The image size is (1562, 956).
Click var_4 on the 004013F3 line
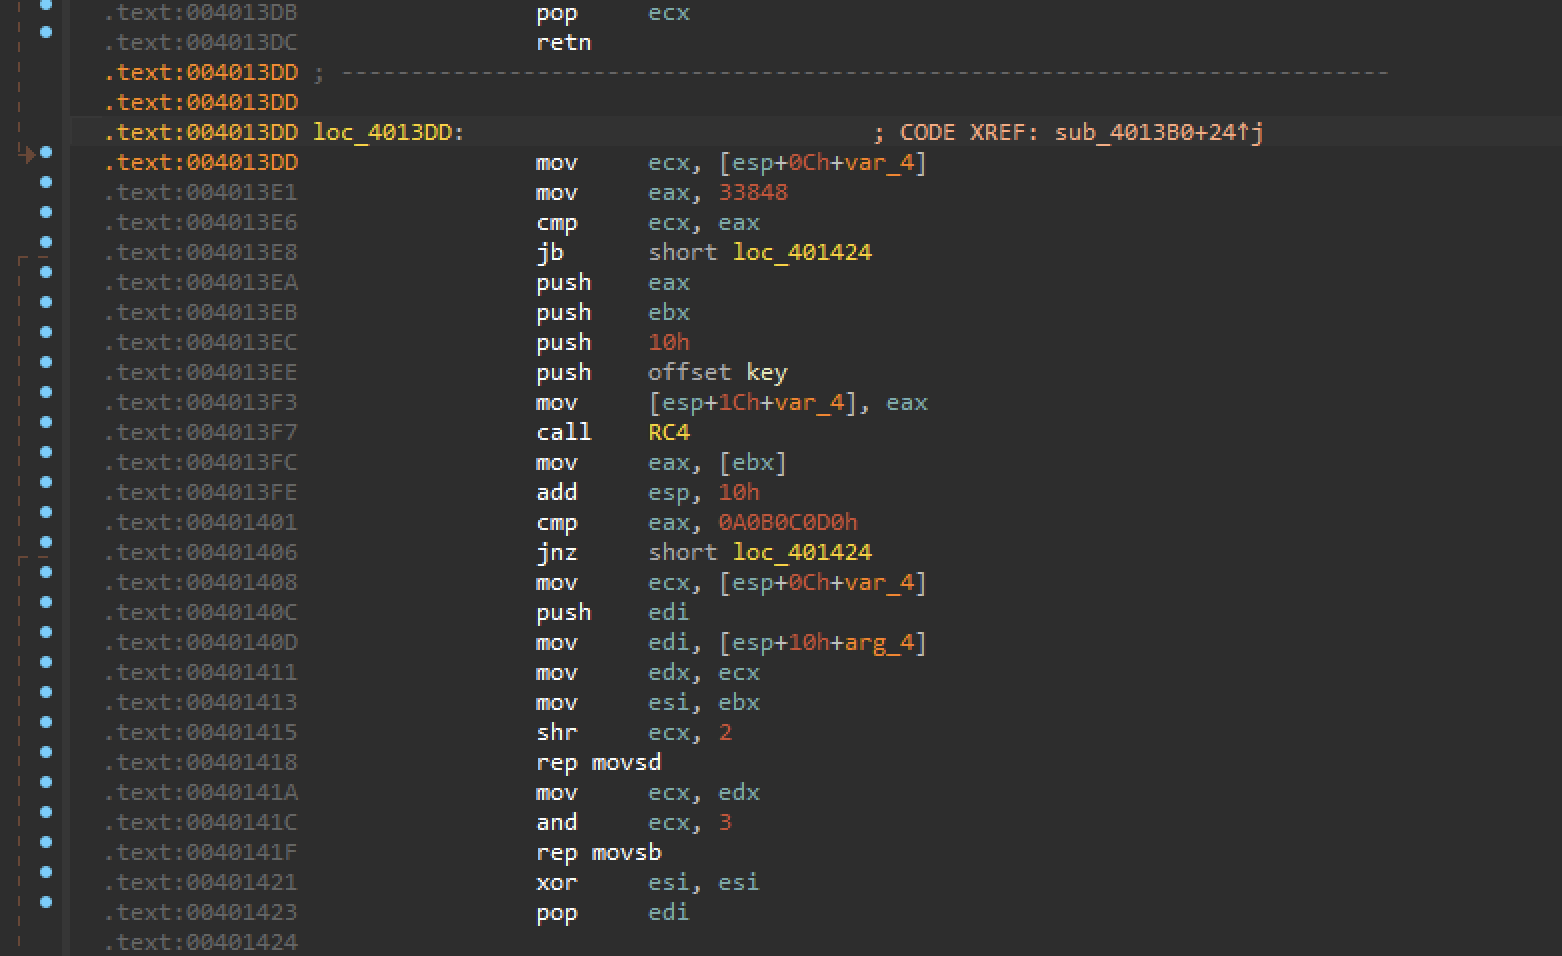[x=809, y=403]
